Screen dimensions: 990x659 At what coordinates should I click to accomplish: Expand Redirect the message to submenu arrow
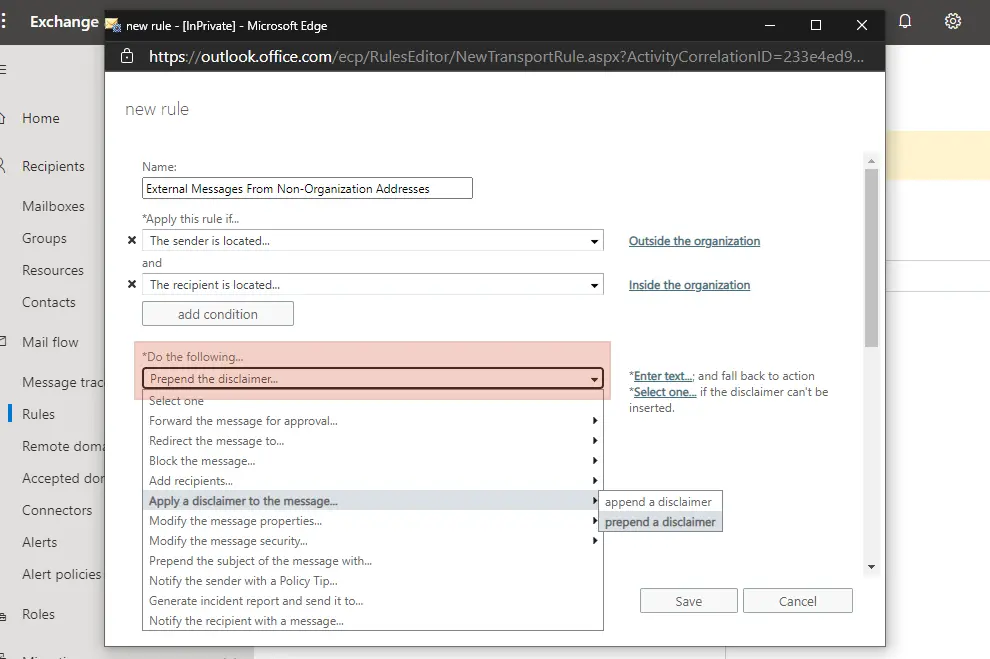[595, 441]
